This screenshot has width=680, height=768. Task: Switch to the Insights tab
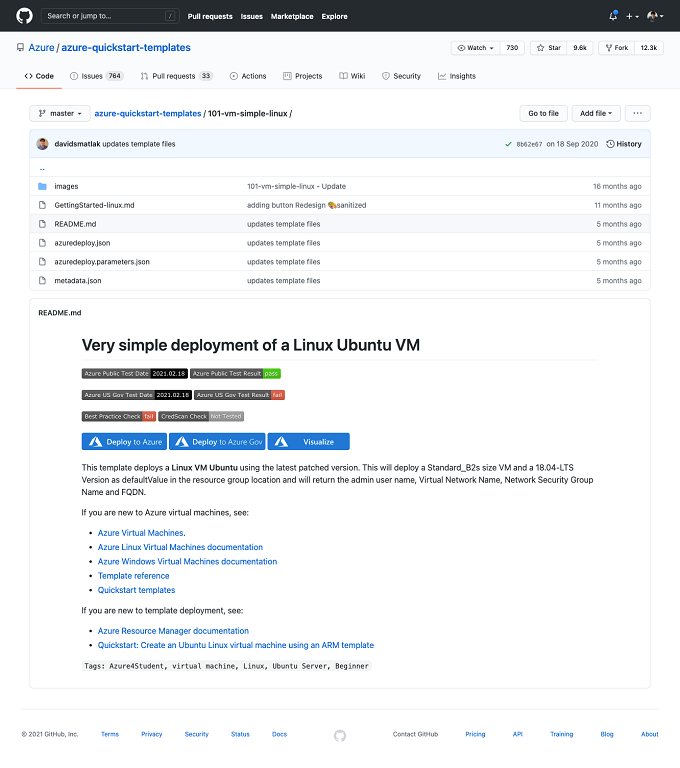(x=457, y=76)
